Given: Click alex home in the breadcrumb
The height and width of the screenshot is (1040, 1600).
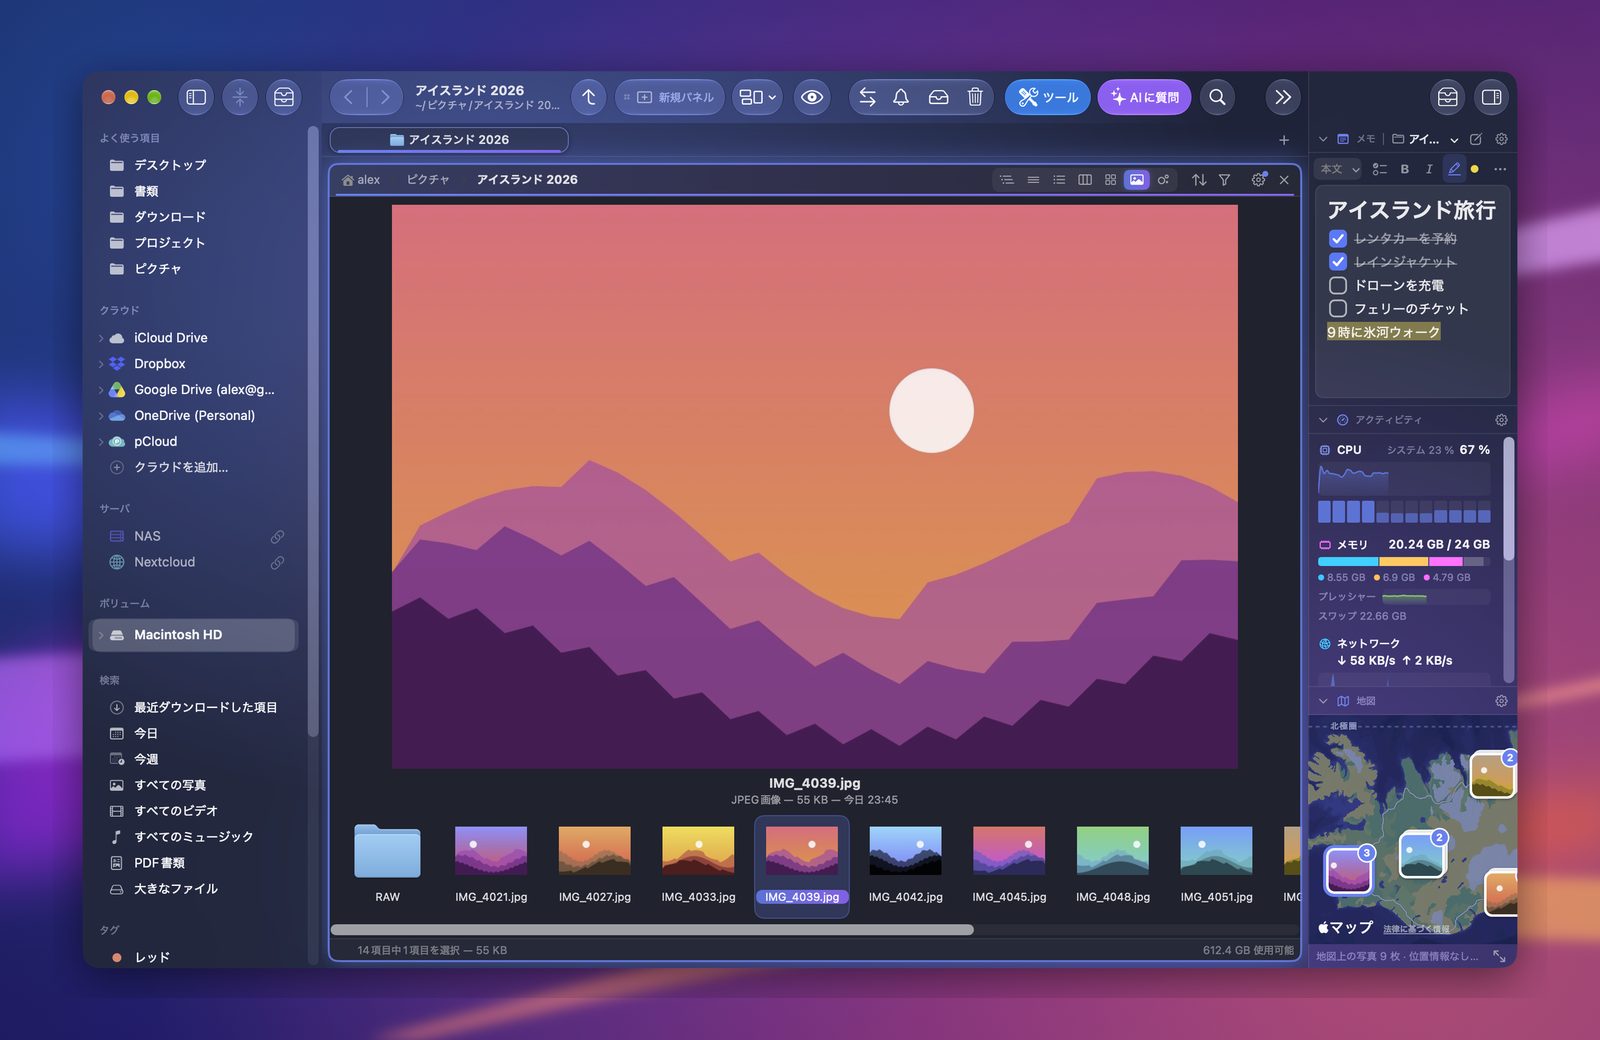Looking at the screenshot, I should point(361,180).
